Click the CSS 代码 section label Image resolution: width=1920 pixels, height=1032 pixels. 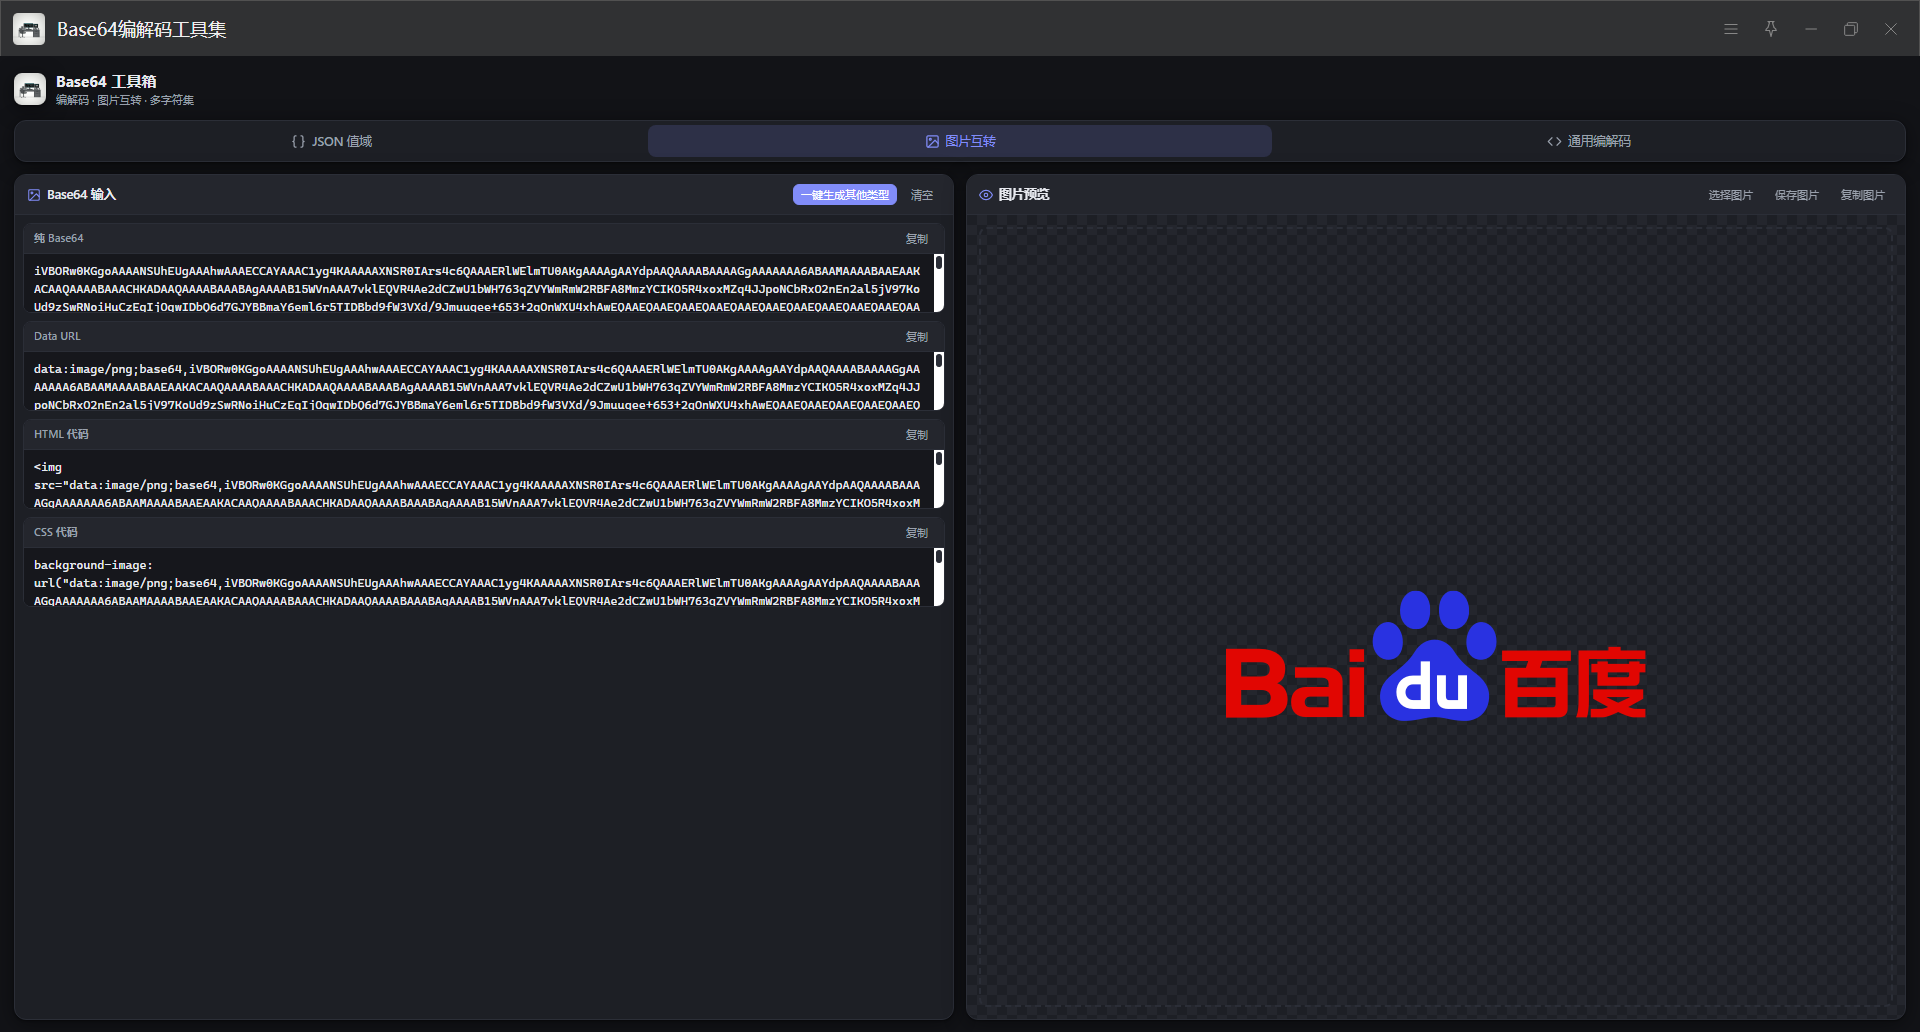56,533
